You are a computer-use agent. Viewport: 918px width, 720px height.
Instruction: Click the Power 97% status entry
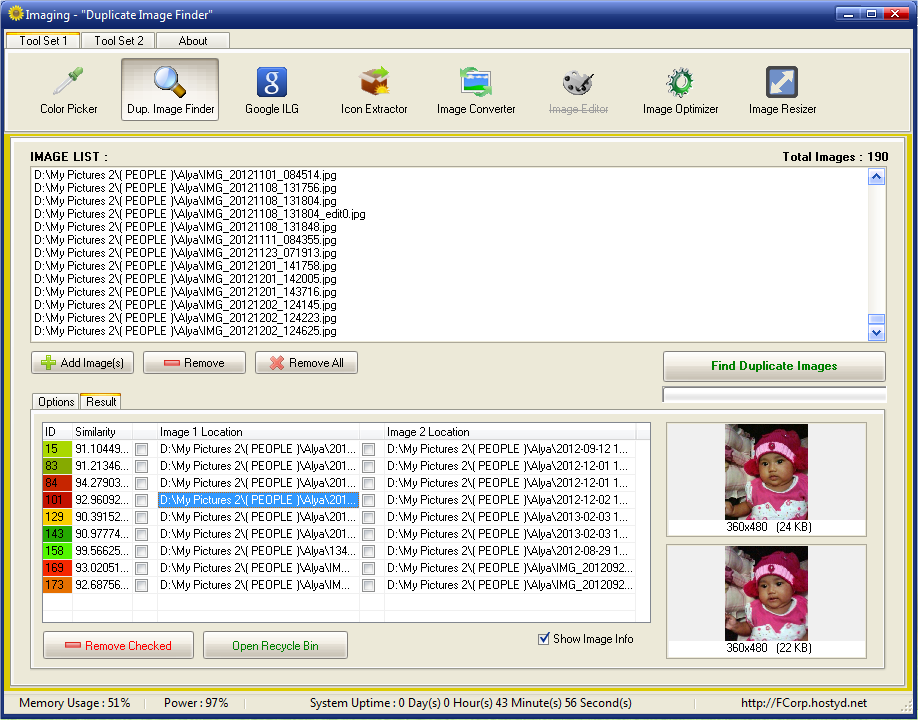point(196,703)
